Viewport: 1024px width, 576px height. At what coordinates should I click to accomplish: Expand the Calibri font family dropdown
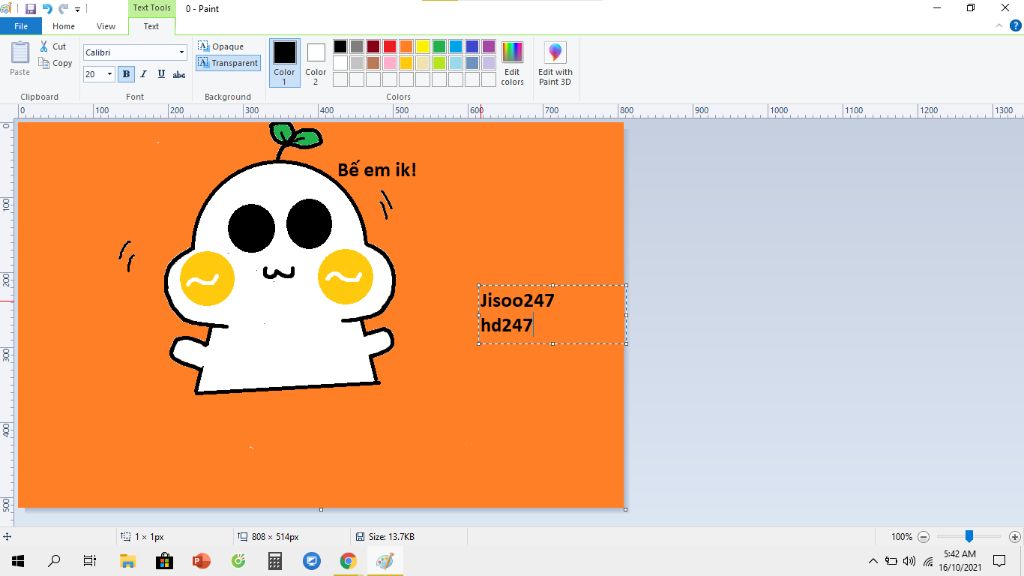181,52
